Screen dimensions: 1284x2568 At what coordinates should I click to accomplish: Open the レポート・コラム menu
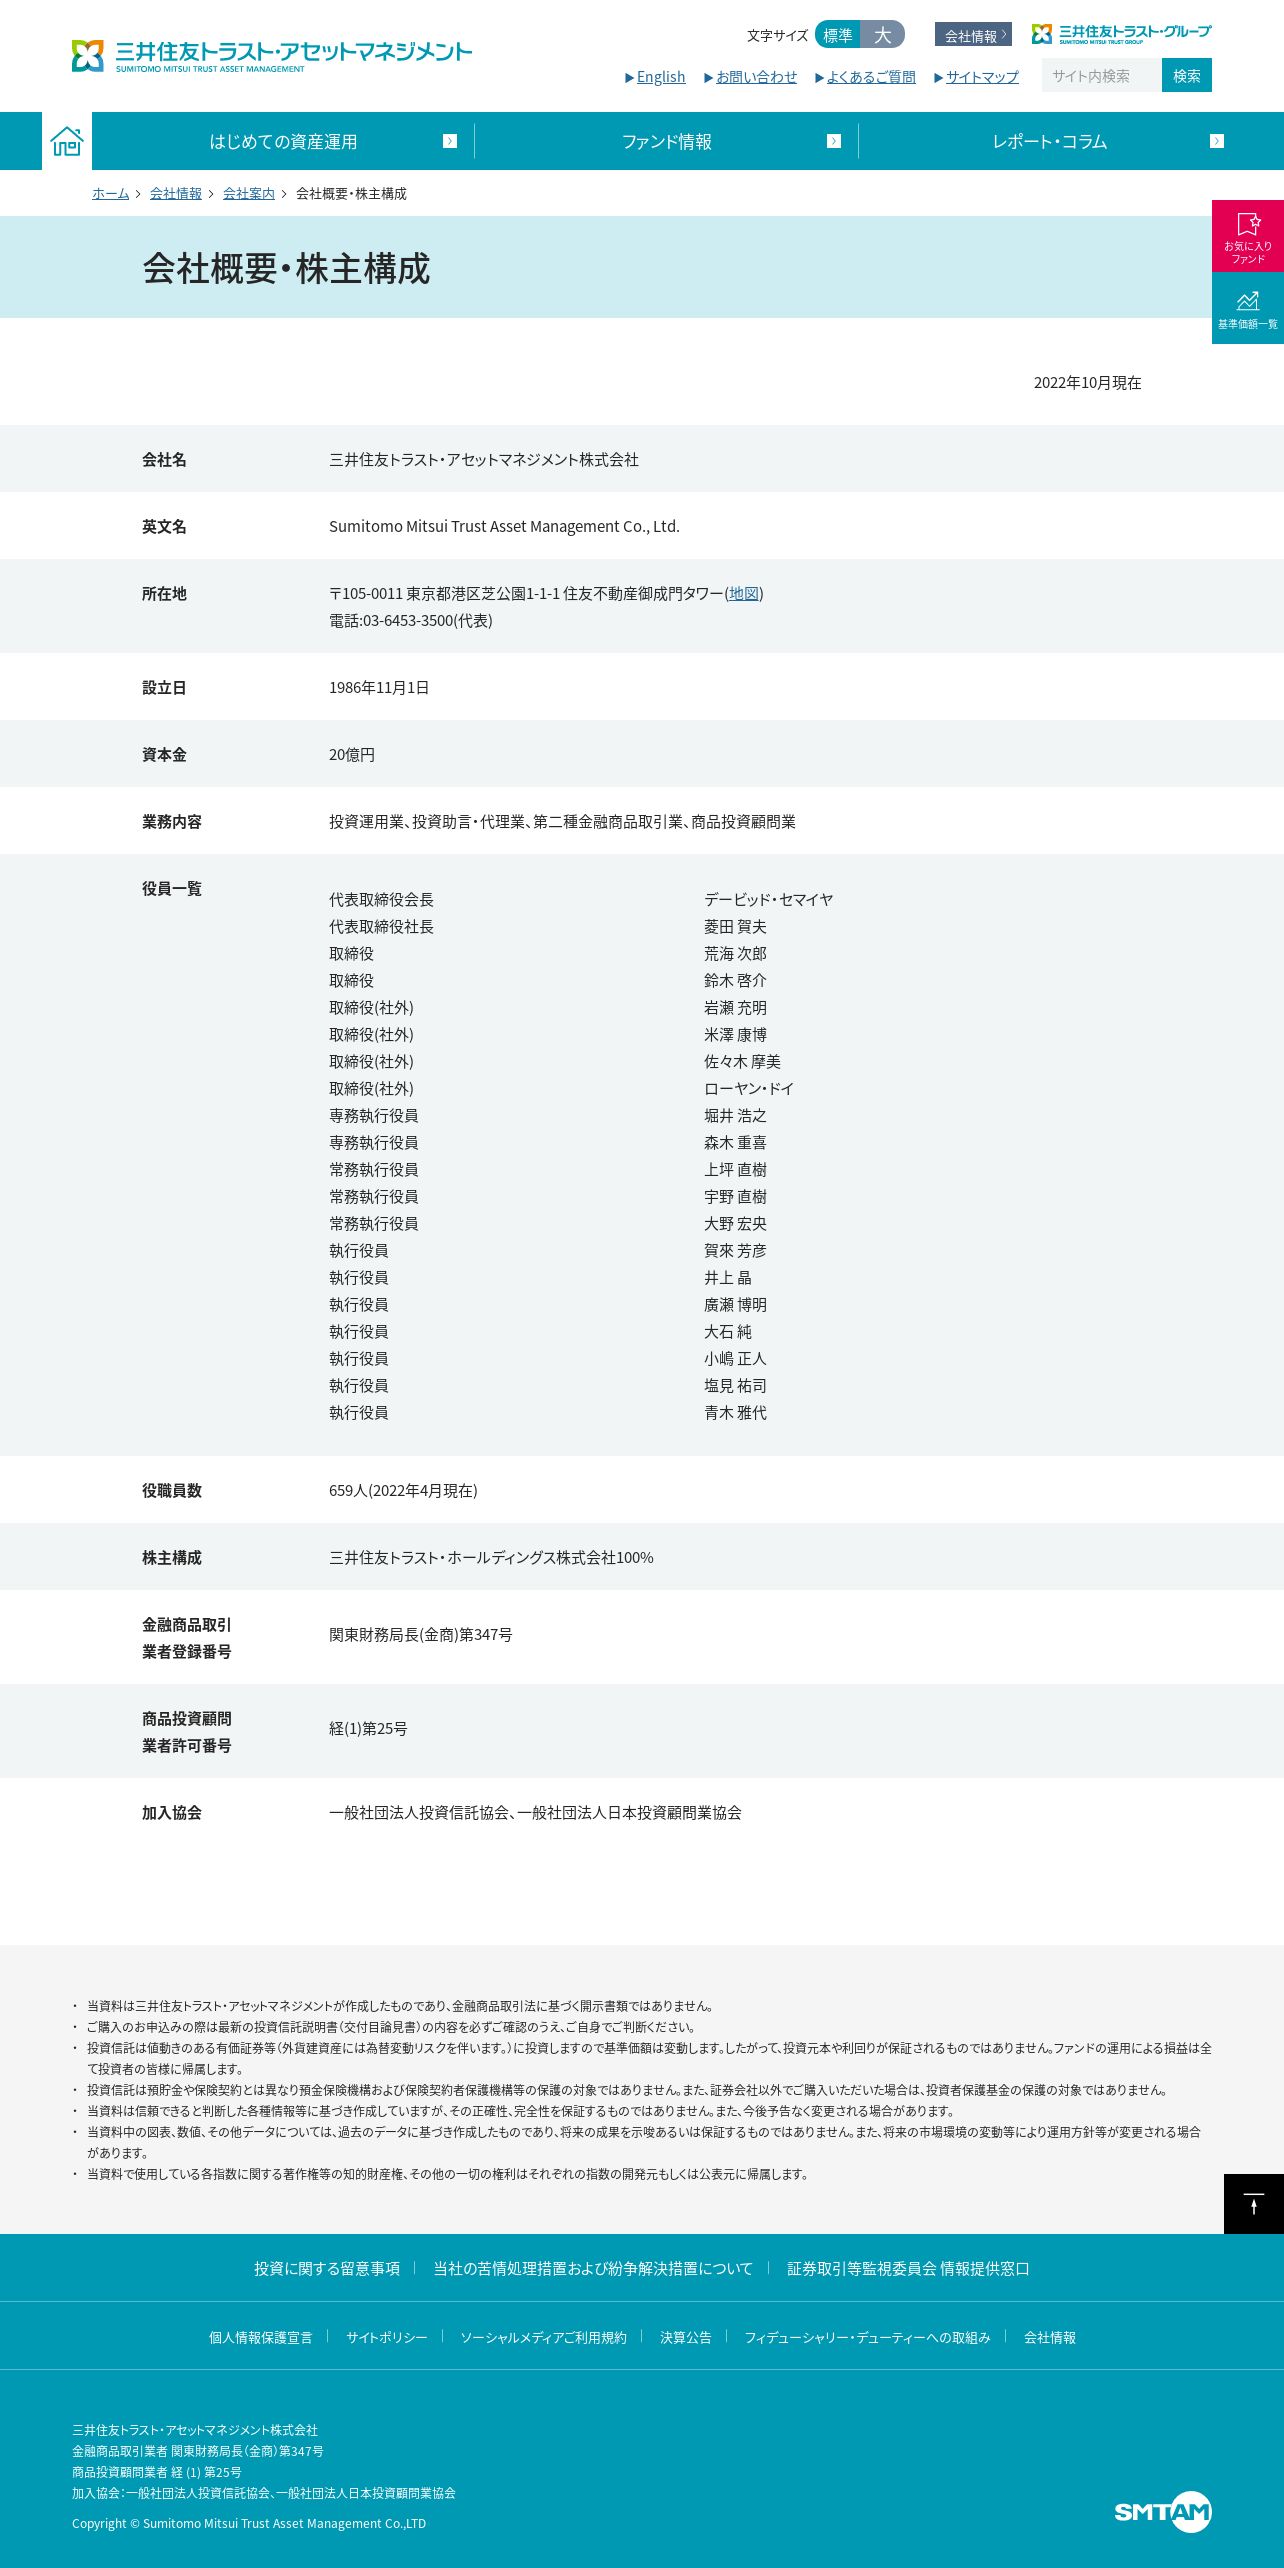[x=1050, y=141]
